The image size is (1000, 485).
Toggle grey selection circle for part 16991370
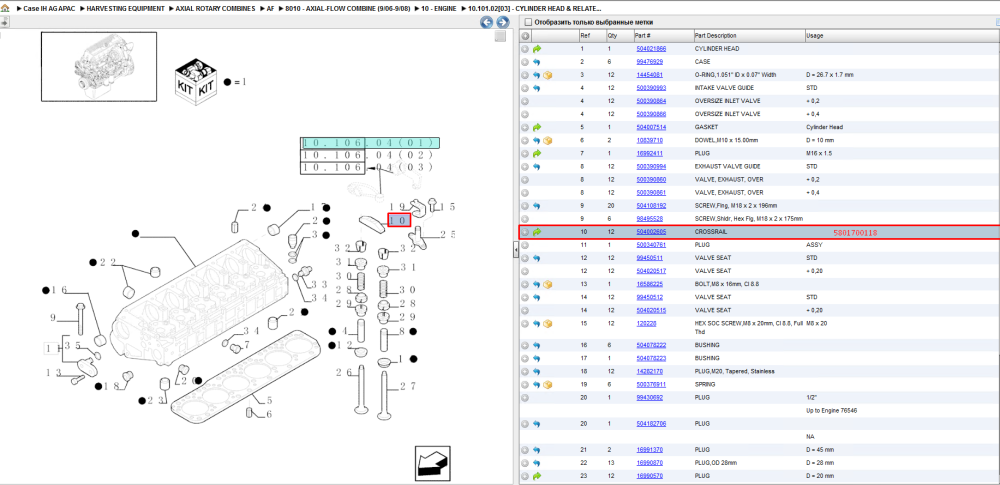point(525,450)
